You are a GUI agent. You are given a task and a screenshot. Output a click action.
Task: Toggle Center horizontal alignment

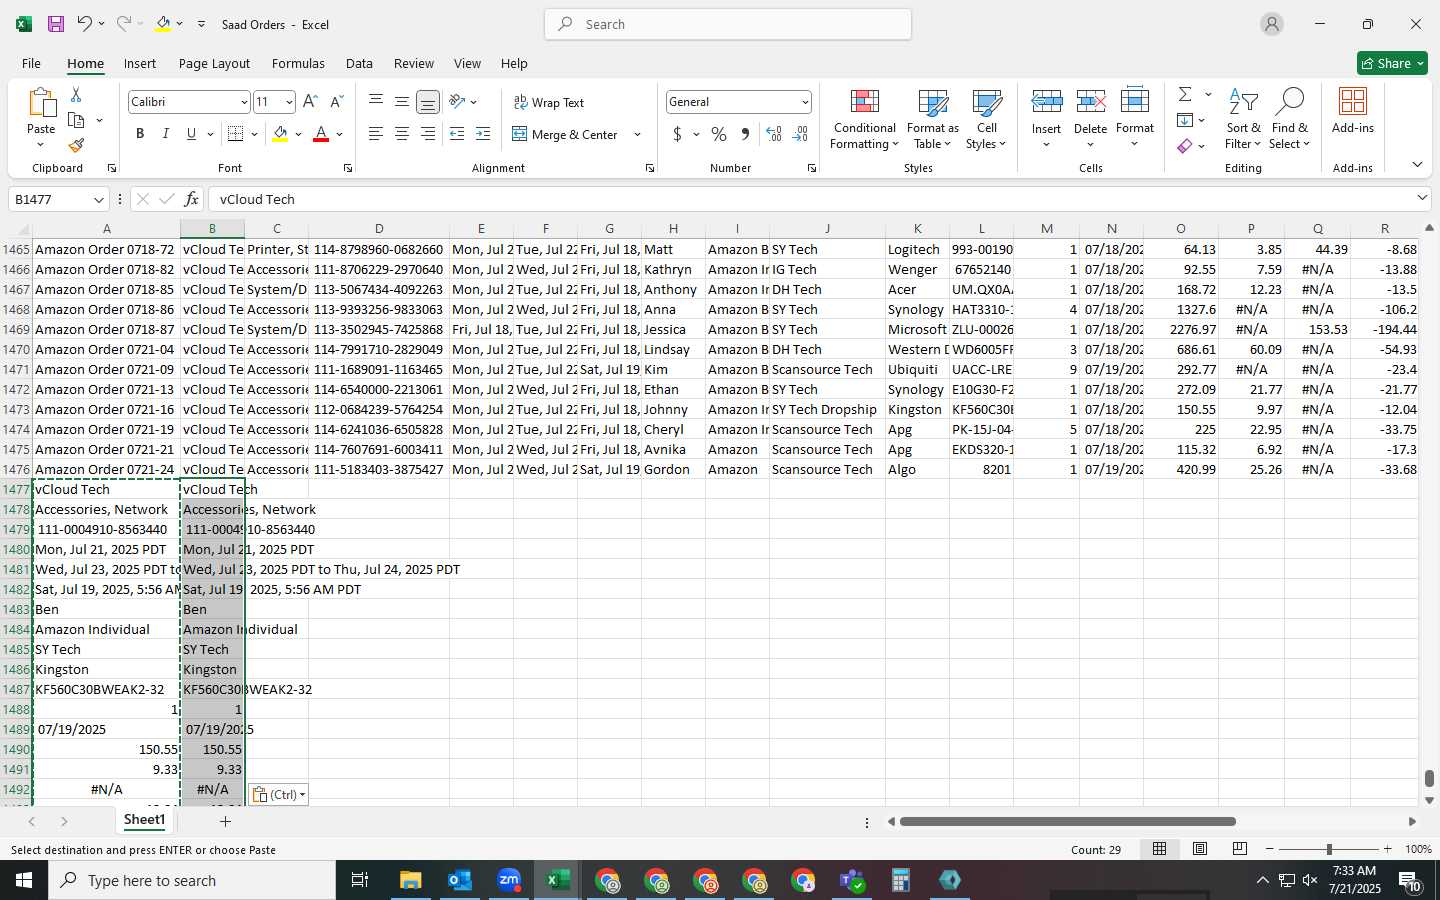click(401, 134)
